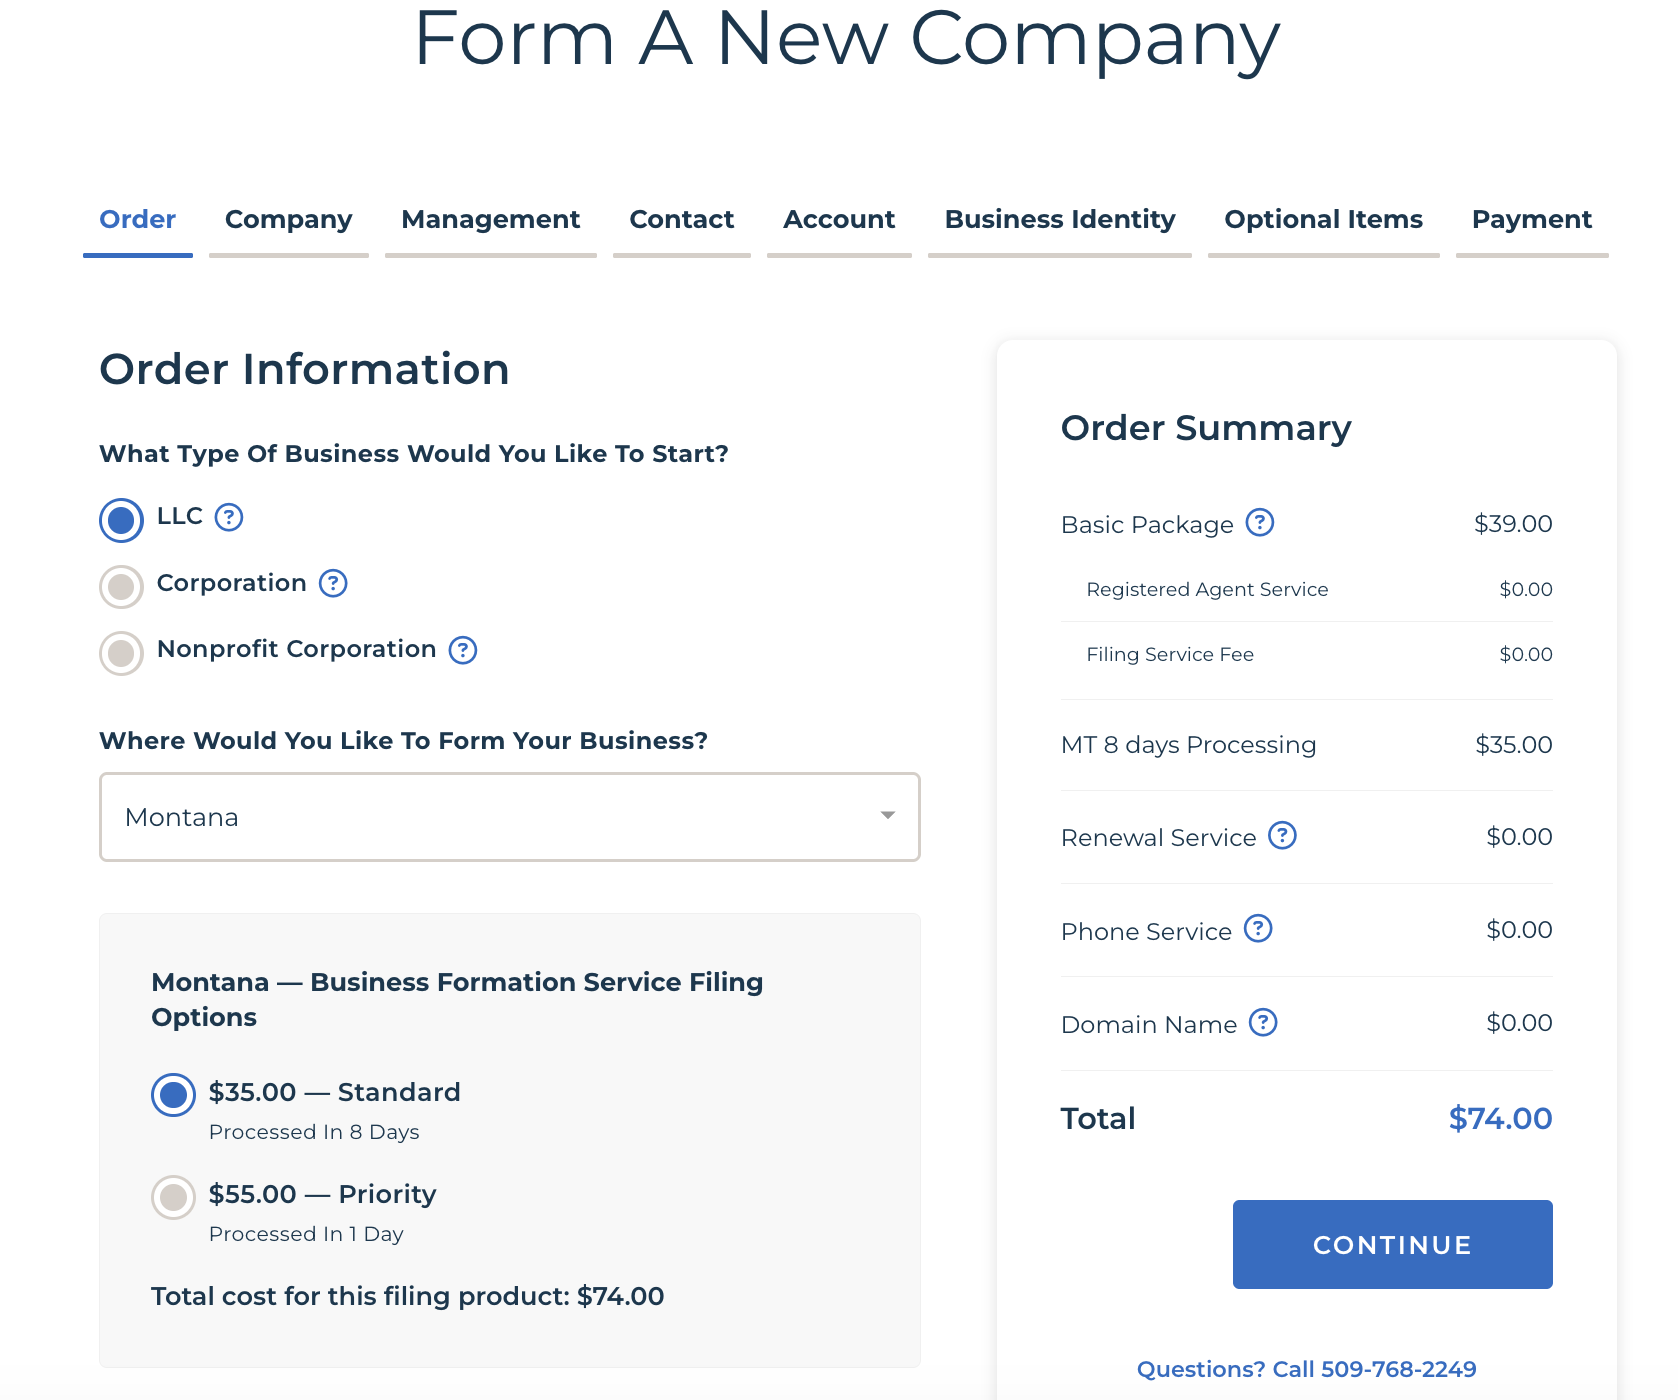Image resolution: width=1678 pixels, height=1400 pixels.
Task: Open the Business Identity tab
Action: (1059, 220)
